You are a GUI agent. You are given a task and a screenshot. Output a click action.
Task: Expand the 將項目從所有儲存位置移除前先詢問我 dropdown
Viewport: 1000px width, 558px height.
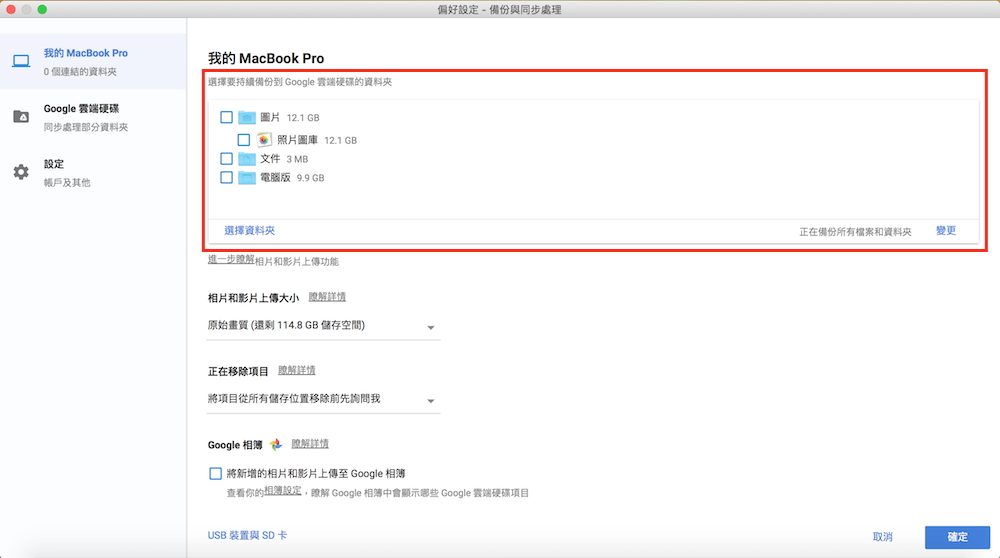tap(322, 399)
